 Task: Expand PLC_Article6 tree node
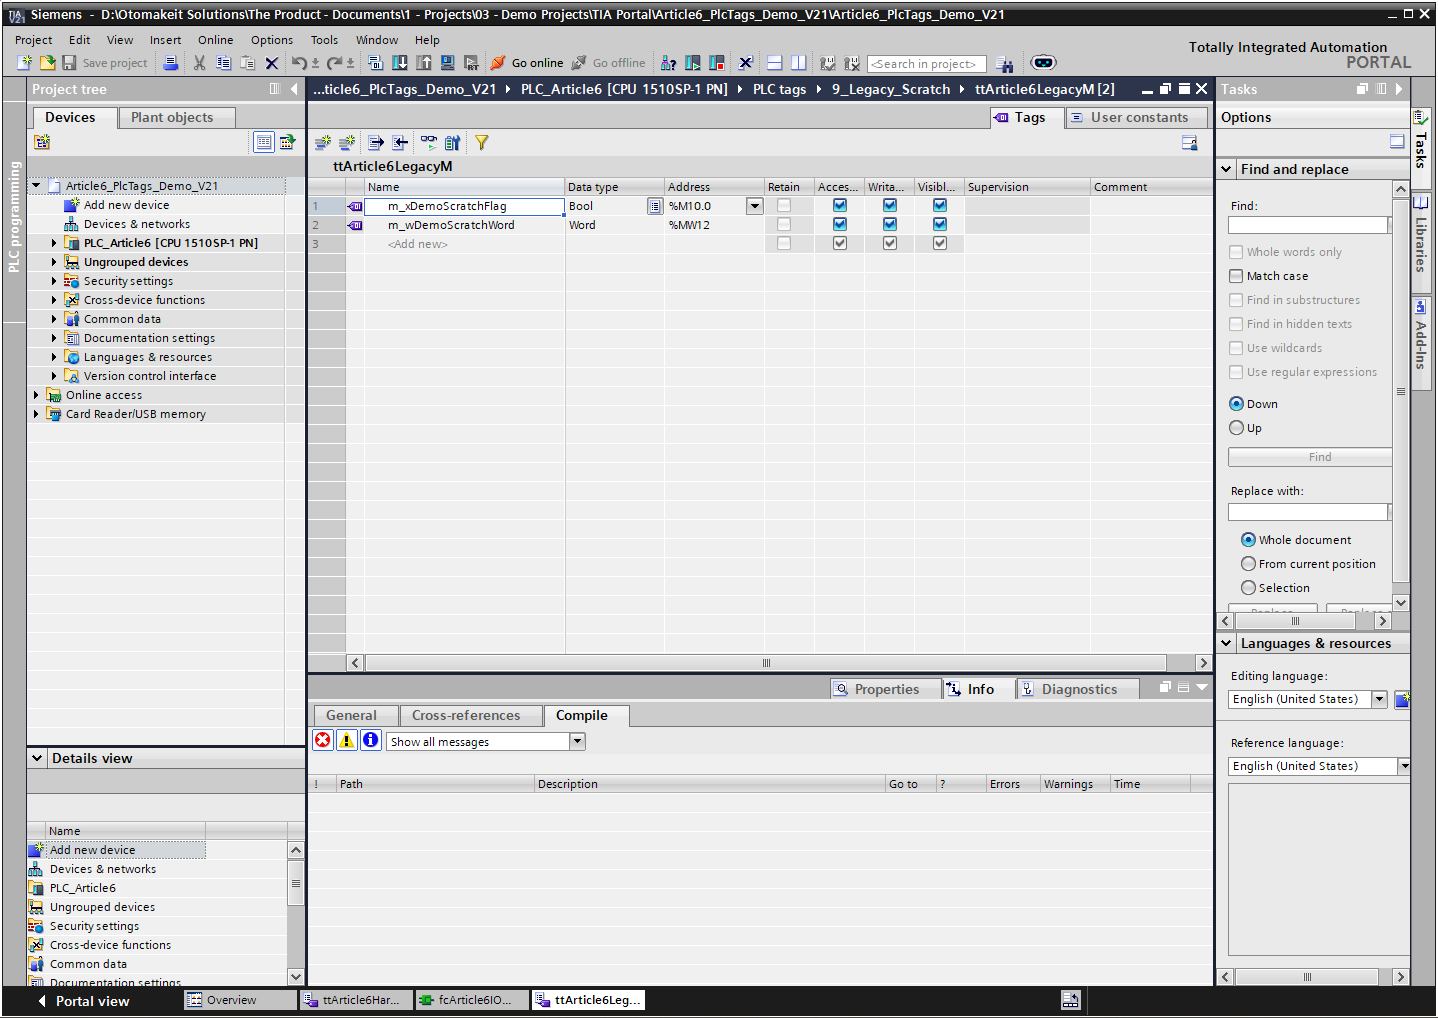pos(54,243)
